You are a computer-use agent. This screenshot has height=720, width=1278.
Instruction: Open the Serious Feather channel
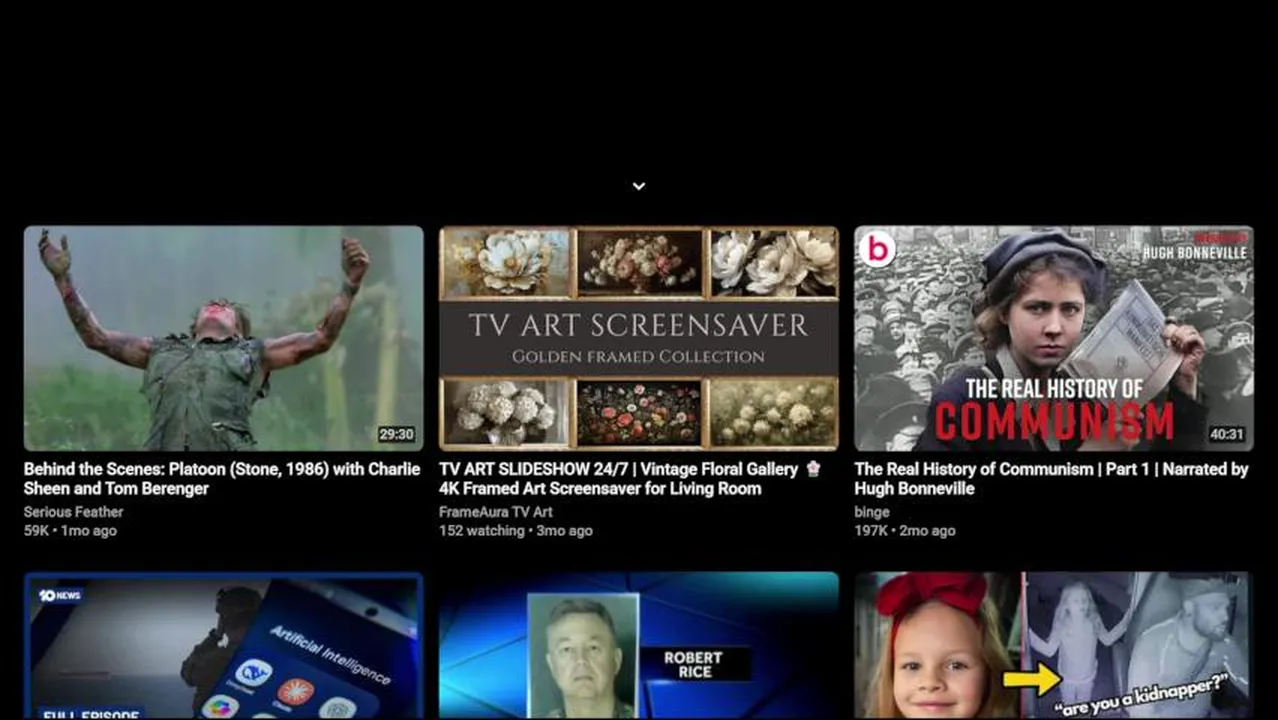[74, 512]
